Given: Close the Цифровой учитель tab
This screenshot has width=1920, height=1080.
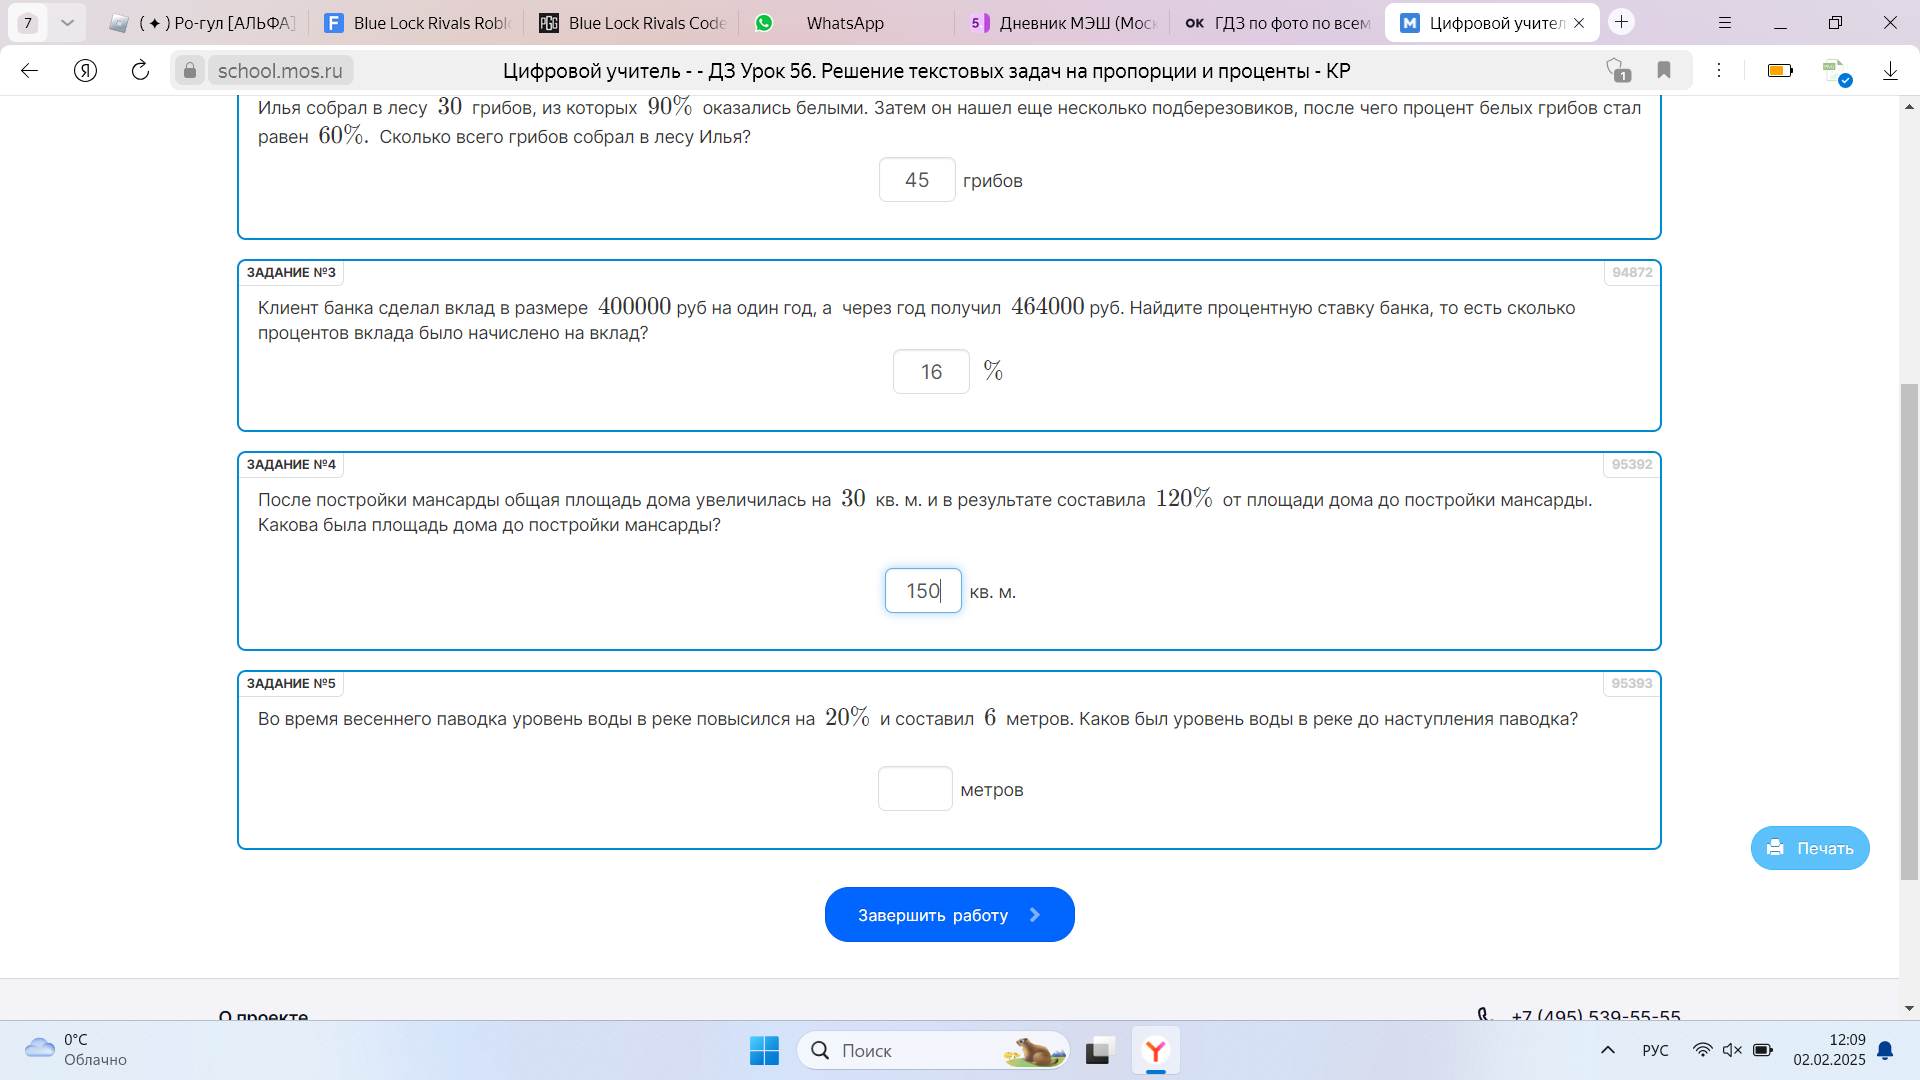Looking at the screenshot, I should click(1579, 23).
